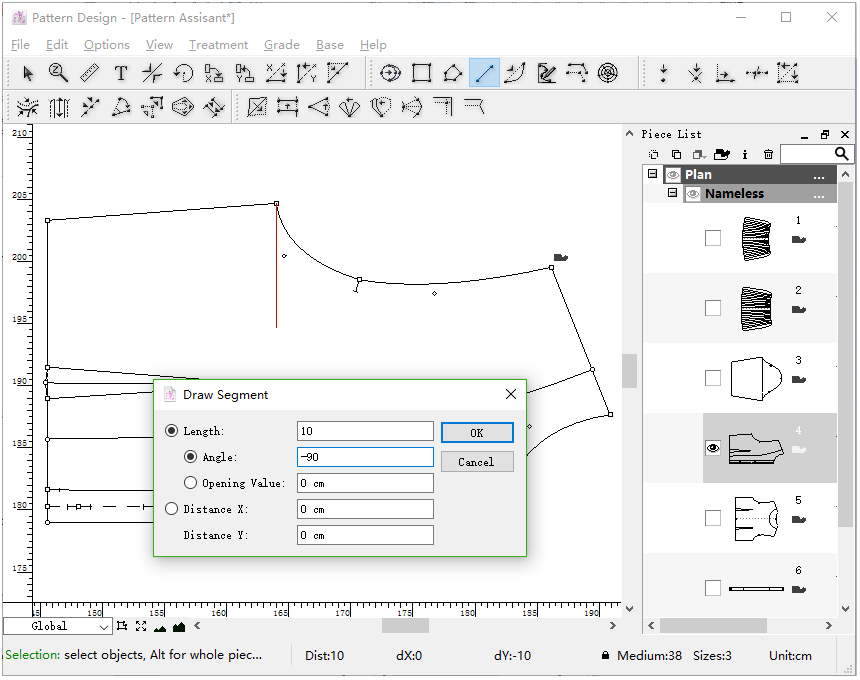Image resolution: width=860 pixels, height=680 pixels.
Task: Click Cancel in Draw Segment dialog
Action: [476, 462]
